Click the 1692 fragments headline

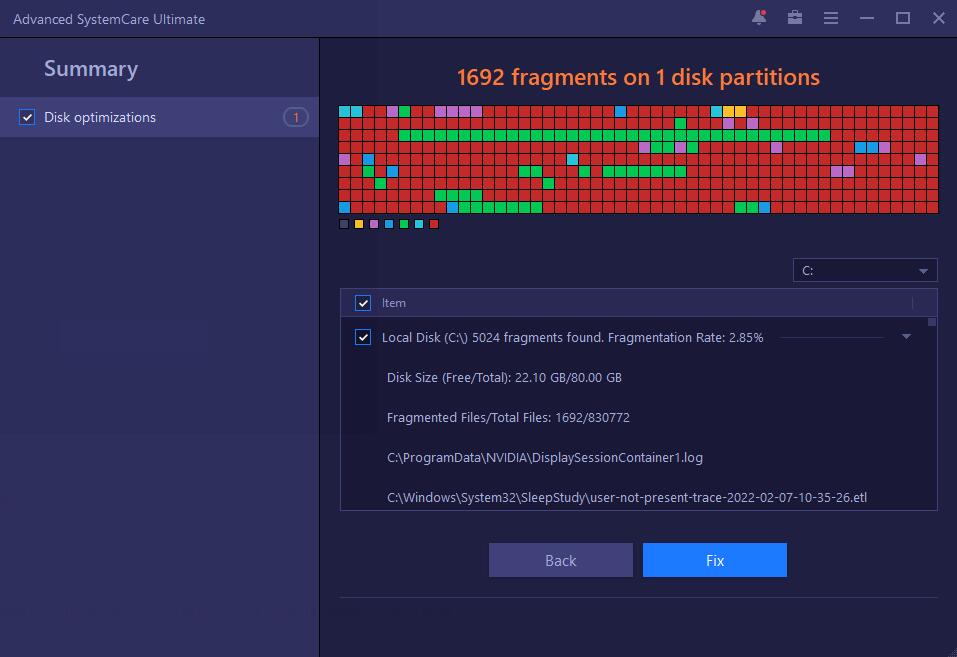click(638, 77)
